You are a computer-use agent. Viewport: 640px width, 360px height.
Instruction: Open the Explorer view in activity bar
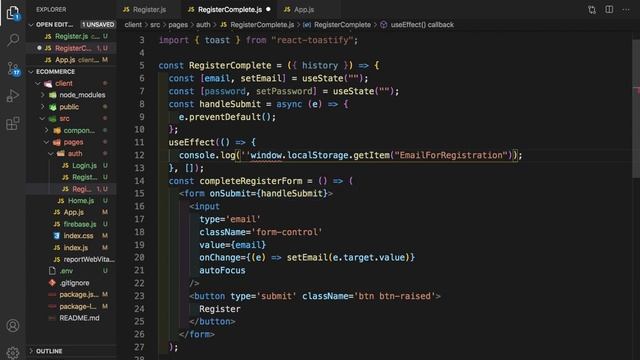click(x=13, y=13)
